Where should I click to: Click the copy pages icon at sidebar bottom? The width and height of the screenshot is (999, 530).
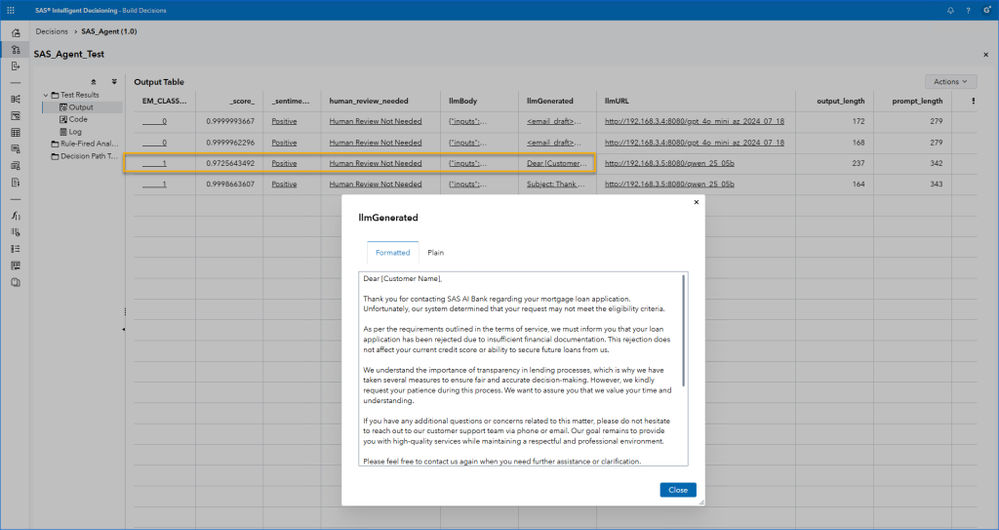click(15, 282)
